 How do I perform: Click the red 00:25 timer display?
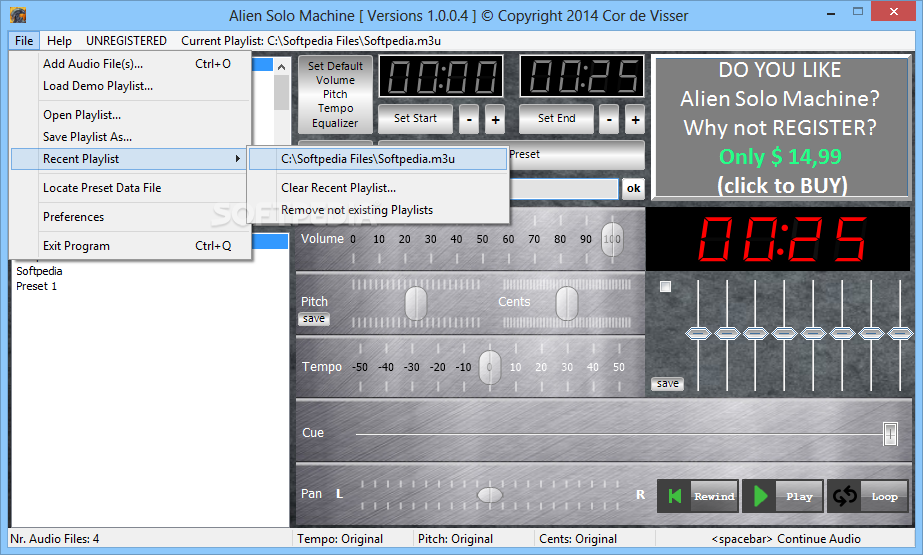[778, 239]
